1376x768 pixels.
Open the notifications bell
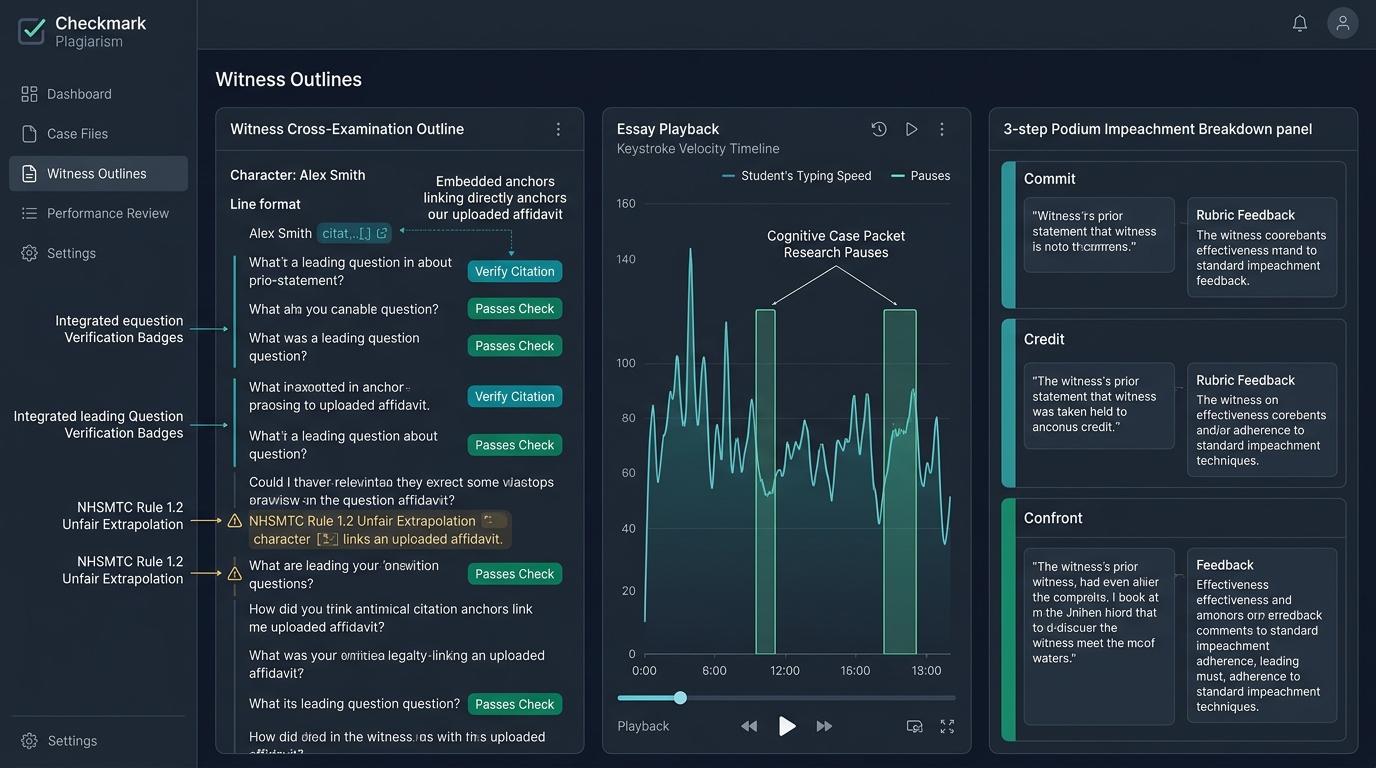point(1300,23)
